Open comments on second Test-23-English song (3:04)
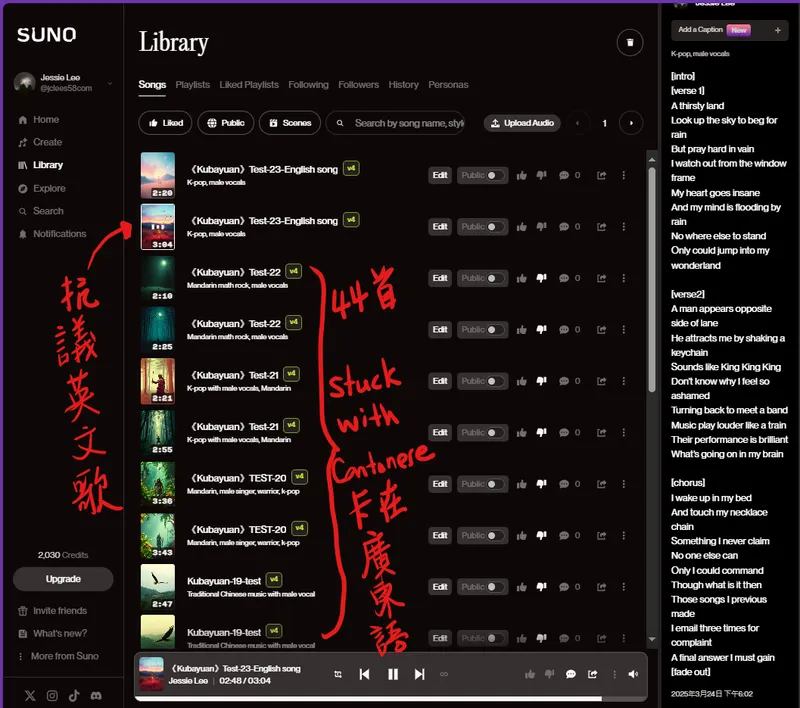800x708 pixels. [564, 227]
